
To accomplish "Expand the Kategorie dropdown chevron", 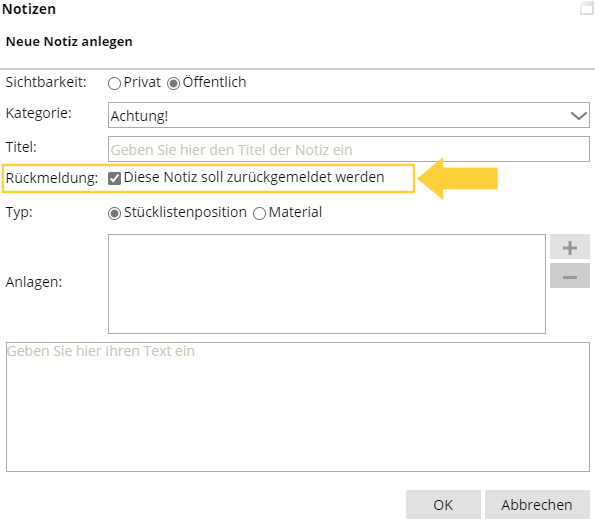I will pyautogui.click(x=578, y=115).
